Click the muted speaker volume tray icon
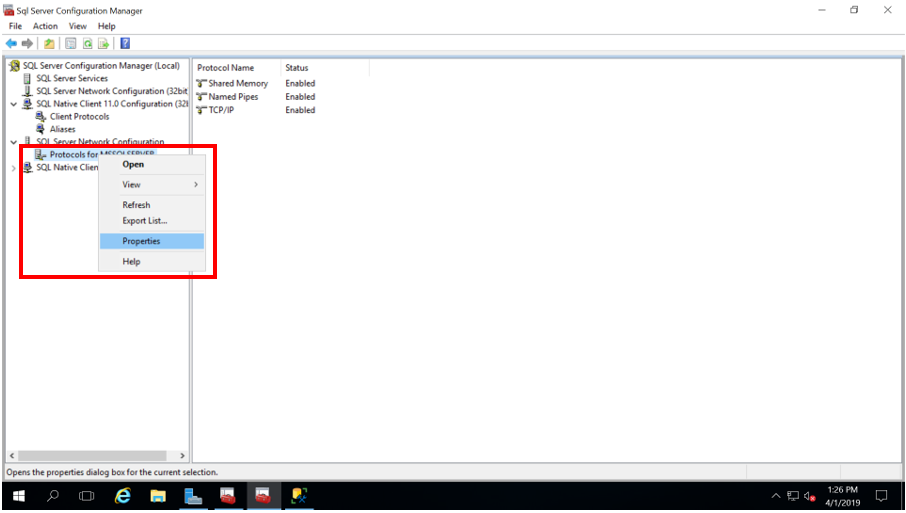Viewport: 906px width, 513px height. (810, 496)
